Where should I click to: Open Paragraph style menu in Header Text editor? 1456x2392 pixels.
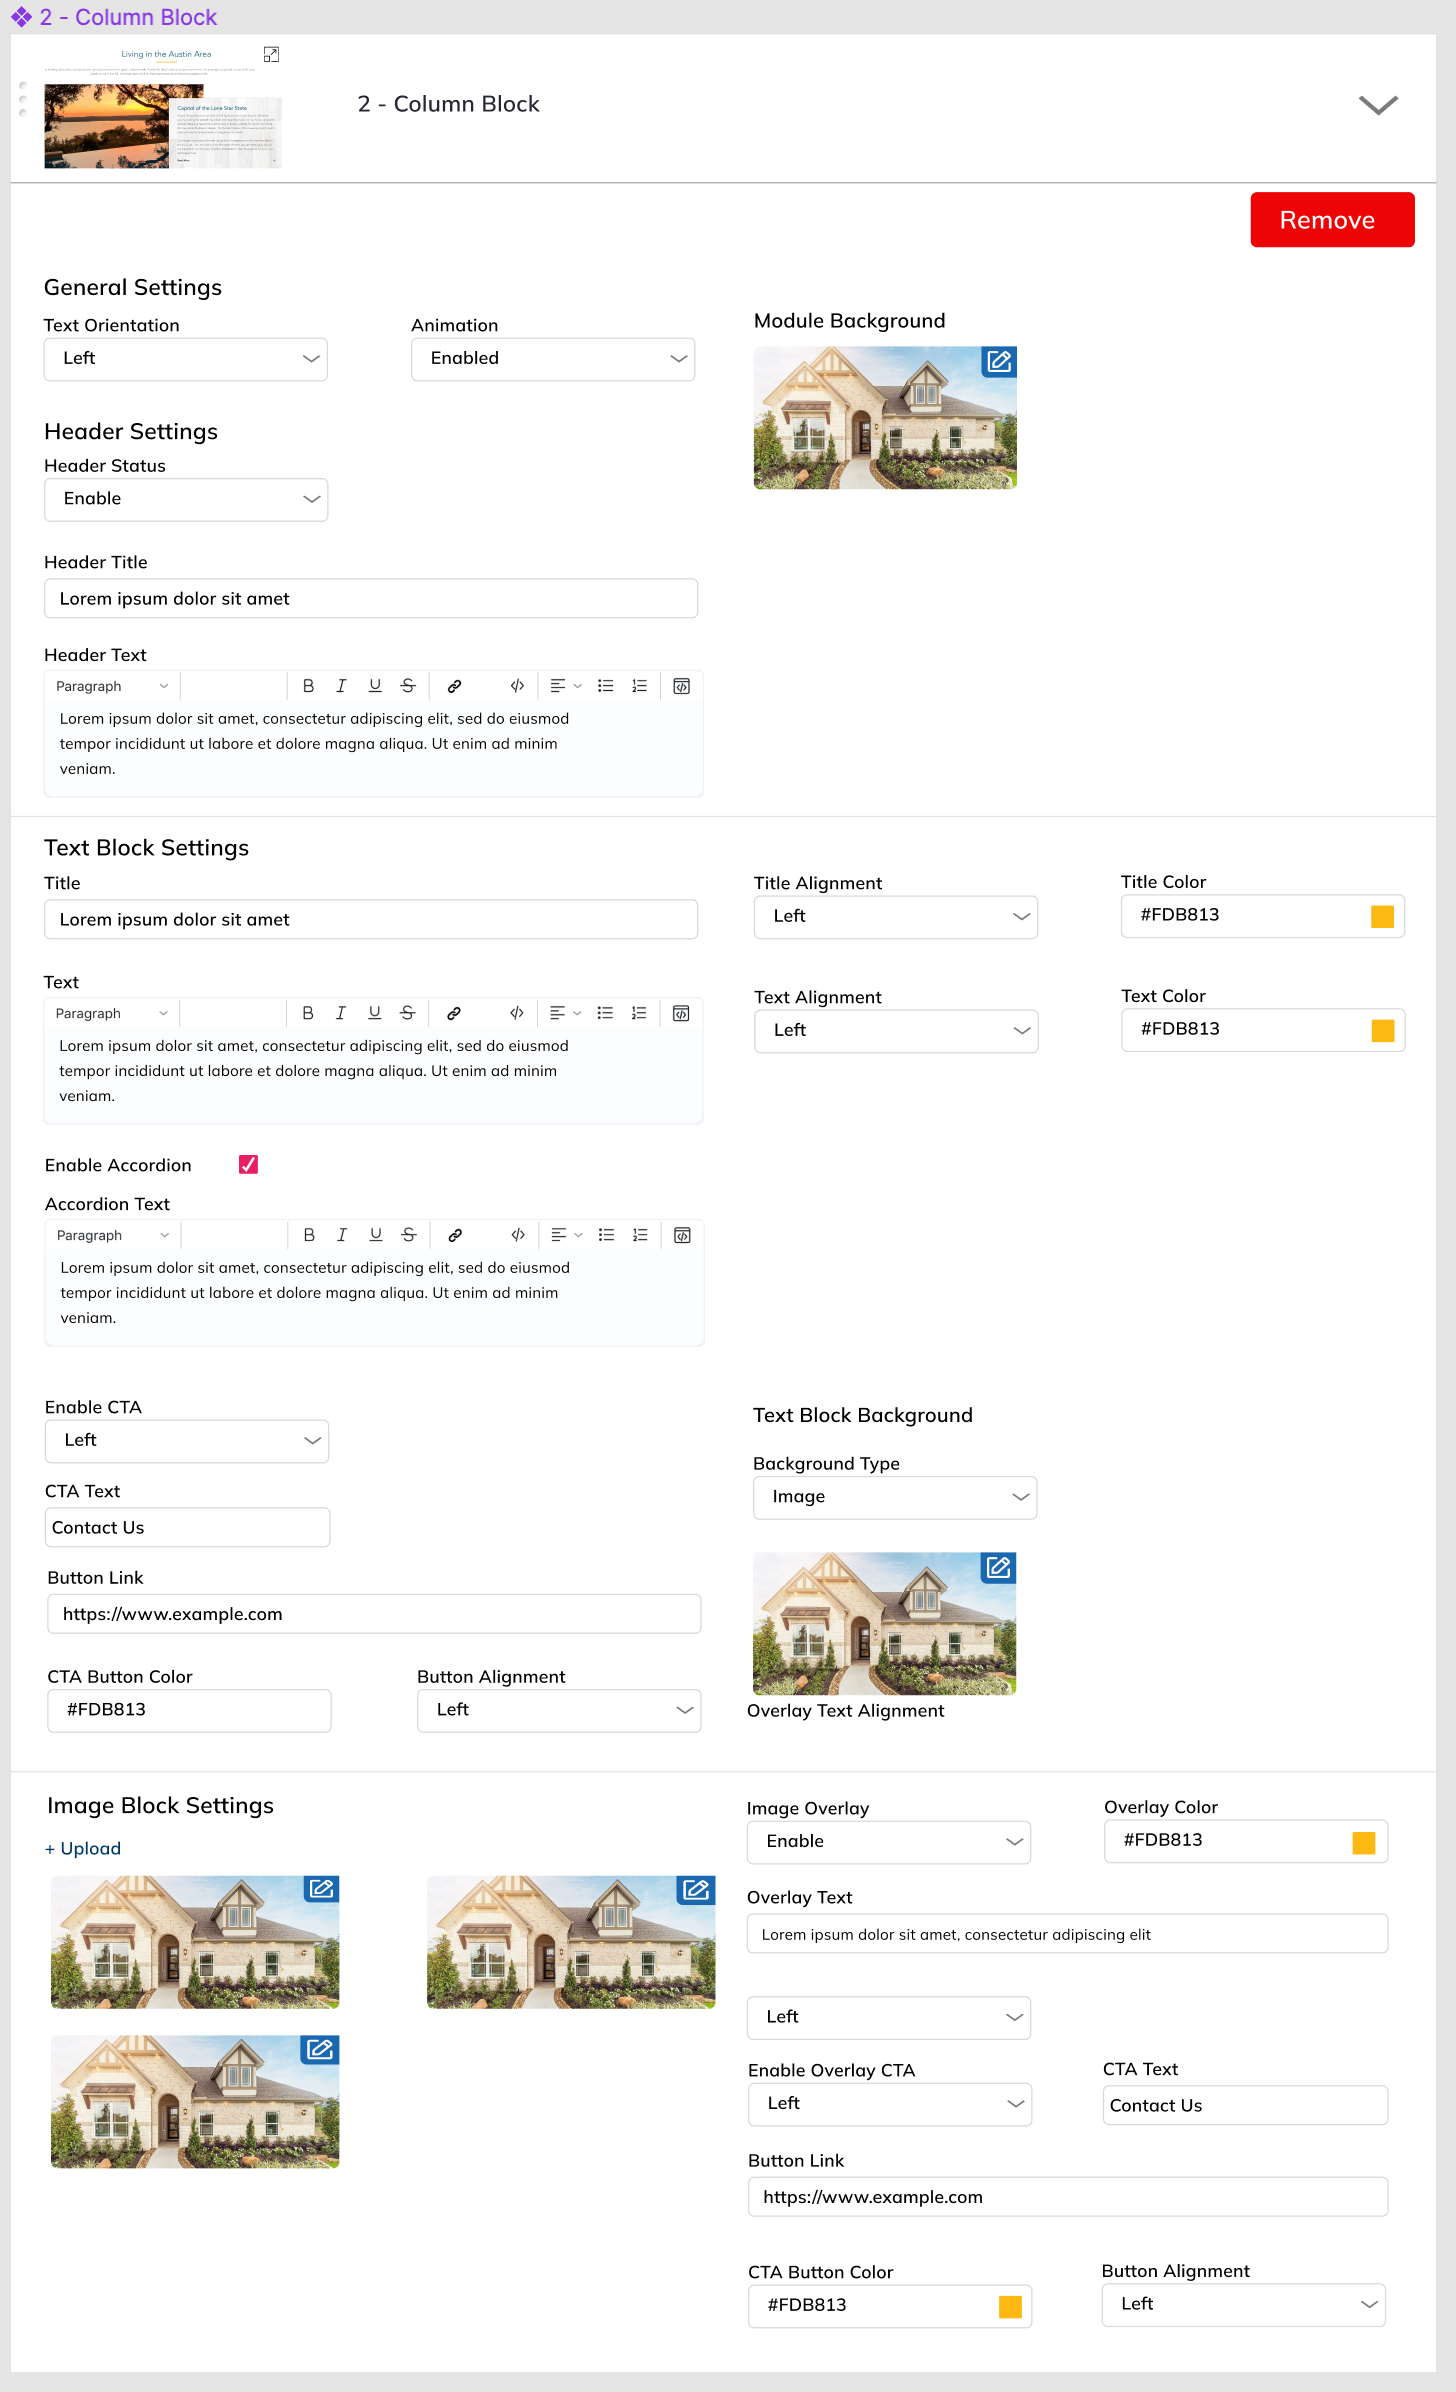pyautogui.click(x=112, y=686)
